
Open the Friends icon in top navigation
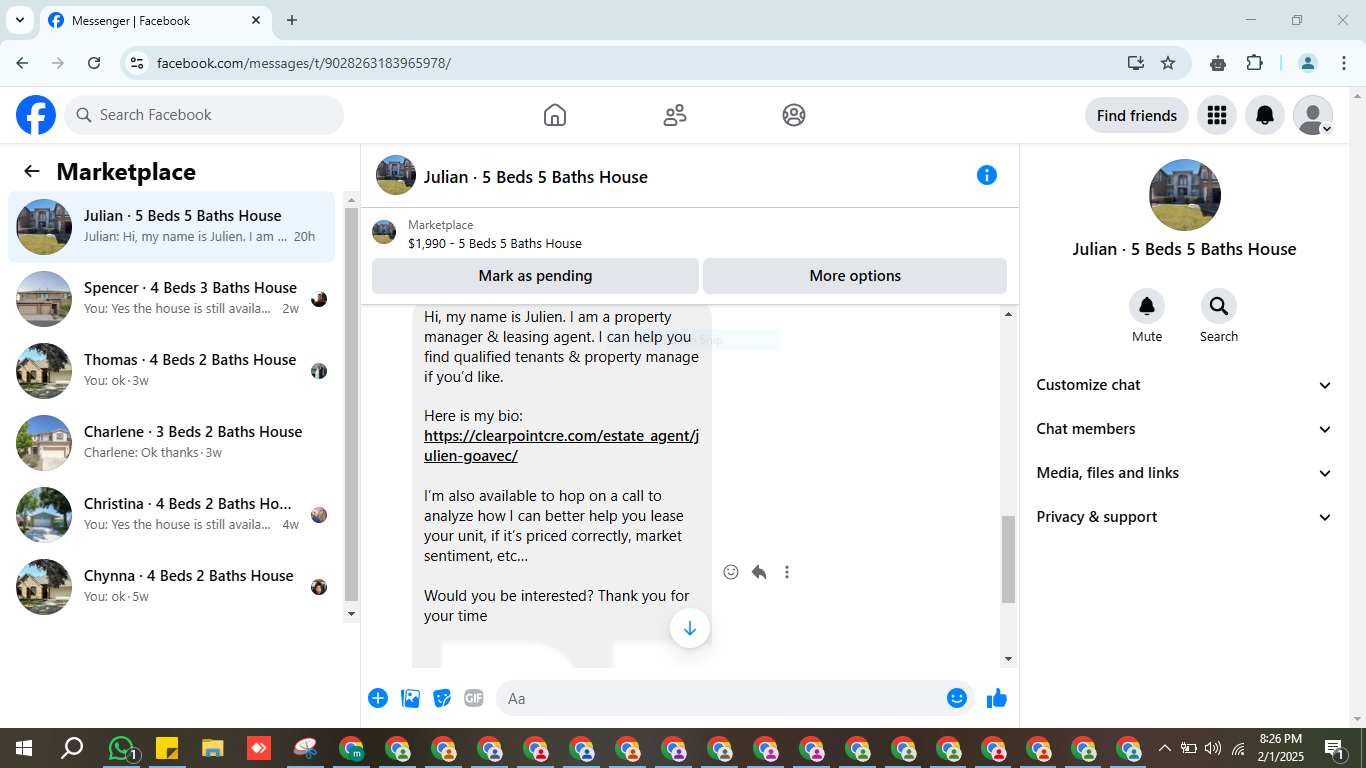coord(675,115)
